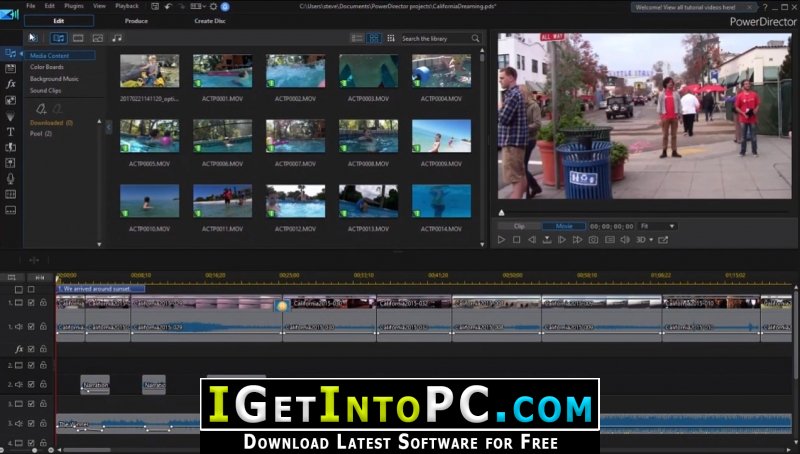The height and width of the screenshot is (454, 800).
Task: Open timeline view dropdown in top toolbar
Action: coord(197,6)
